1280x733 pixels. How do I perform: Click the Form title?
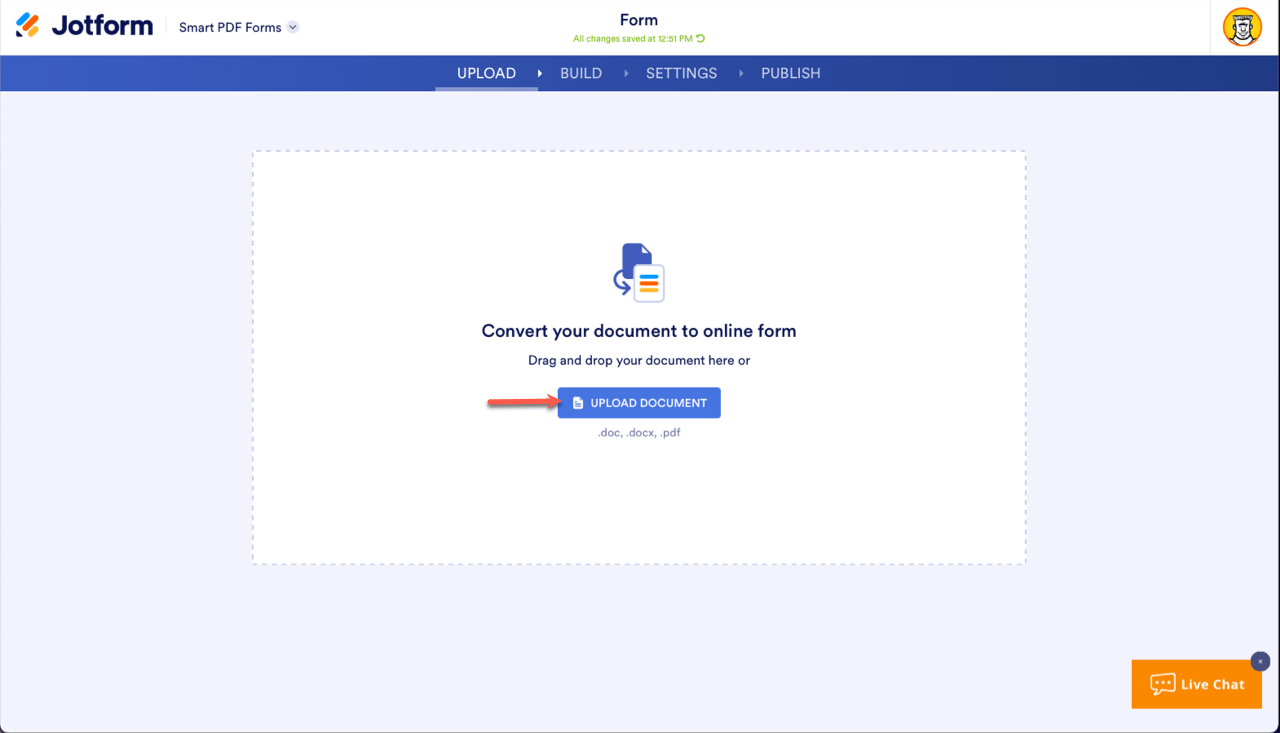(x=639, y=20)
